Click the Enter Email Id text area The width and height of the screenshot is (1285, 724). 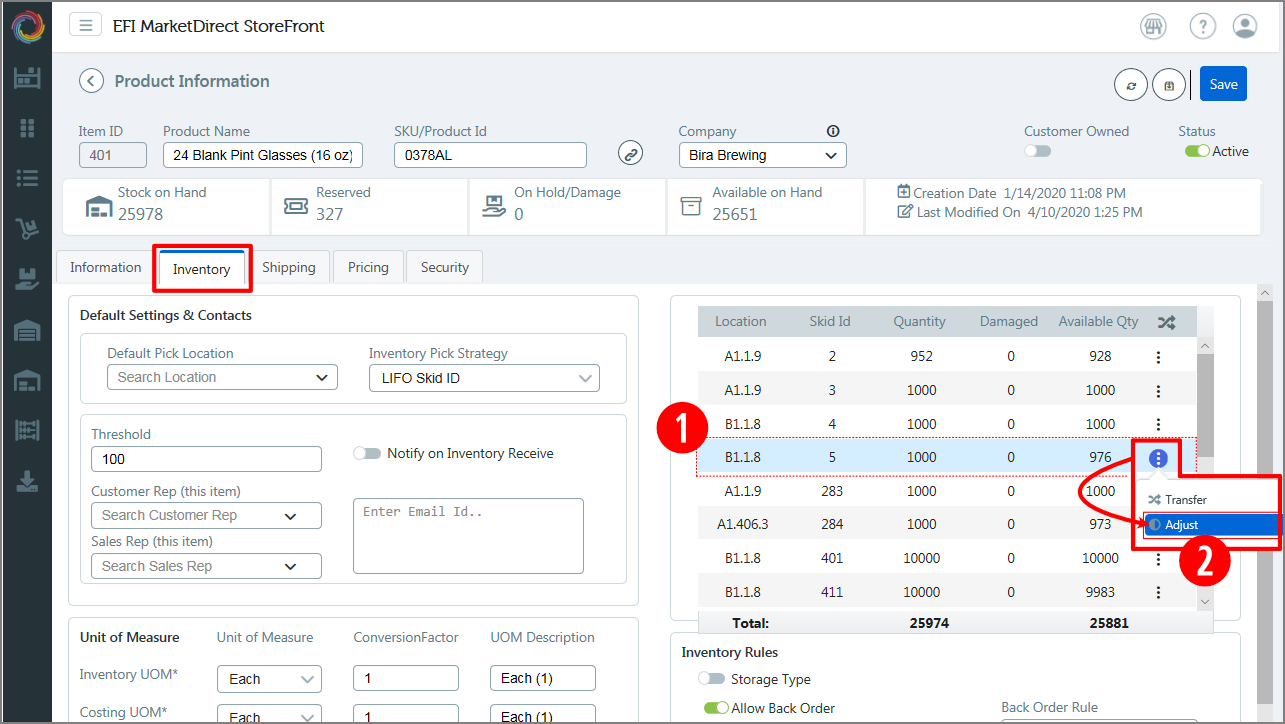tap(468, 536)
